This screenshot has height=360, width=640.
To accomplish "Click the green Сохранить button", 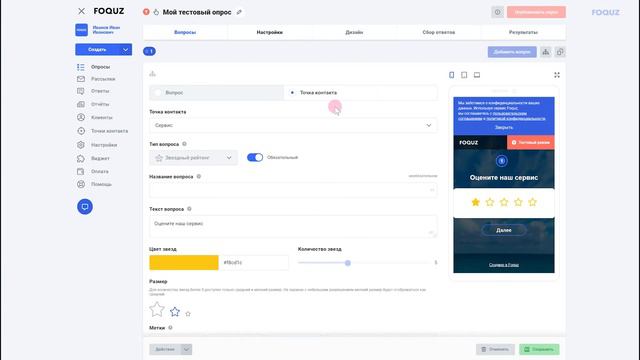I will (539, 349).
